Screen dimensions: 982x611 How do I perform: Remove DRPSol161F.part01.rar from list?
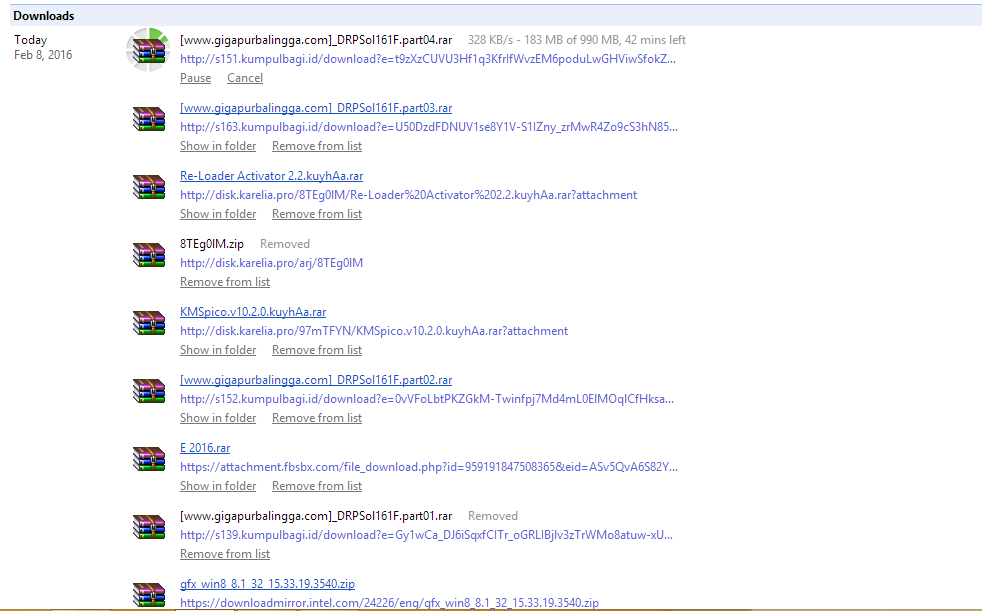coord(225,554)
